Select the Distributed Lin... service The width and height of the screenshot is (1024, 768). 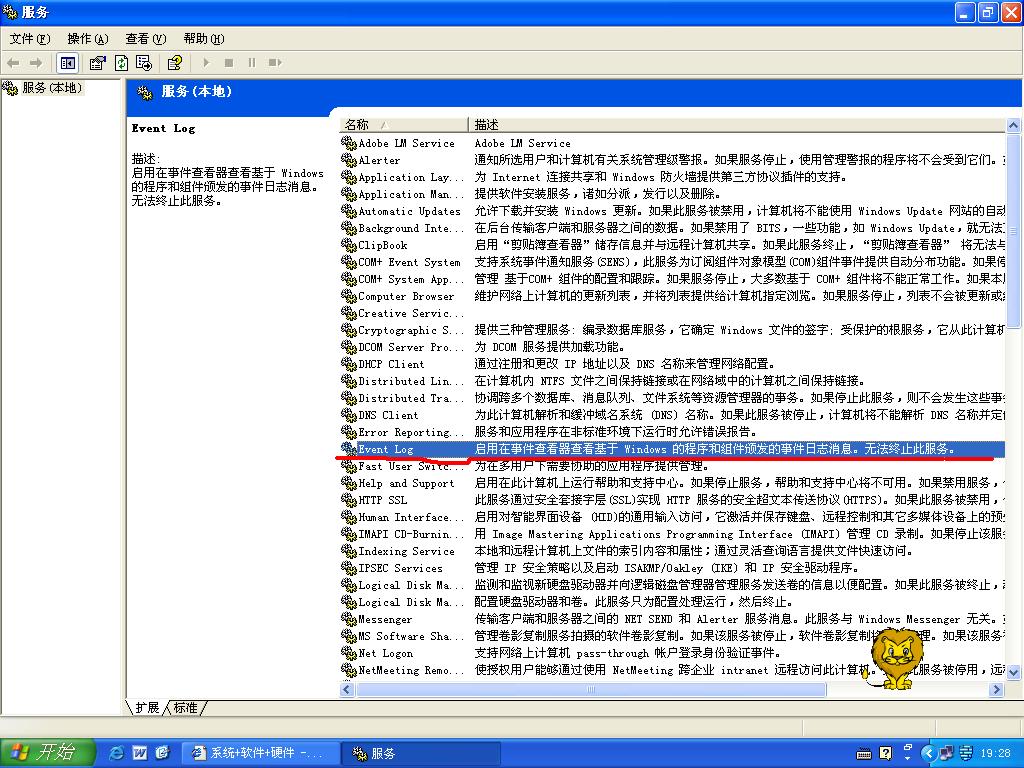(672, 381)
